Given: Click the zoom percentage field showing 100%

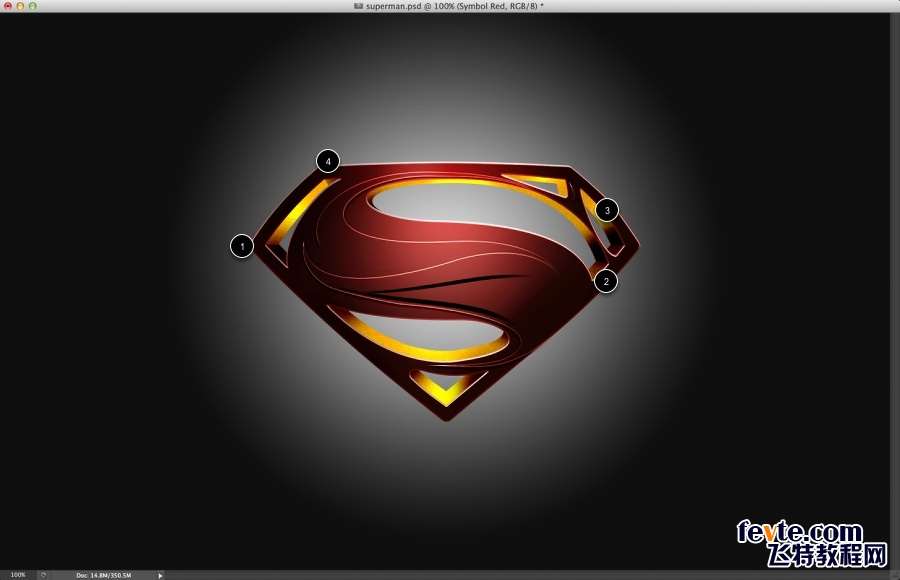Looking at the screenshot, I should (18, 575).
